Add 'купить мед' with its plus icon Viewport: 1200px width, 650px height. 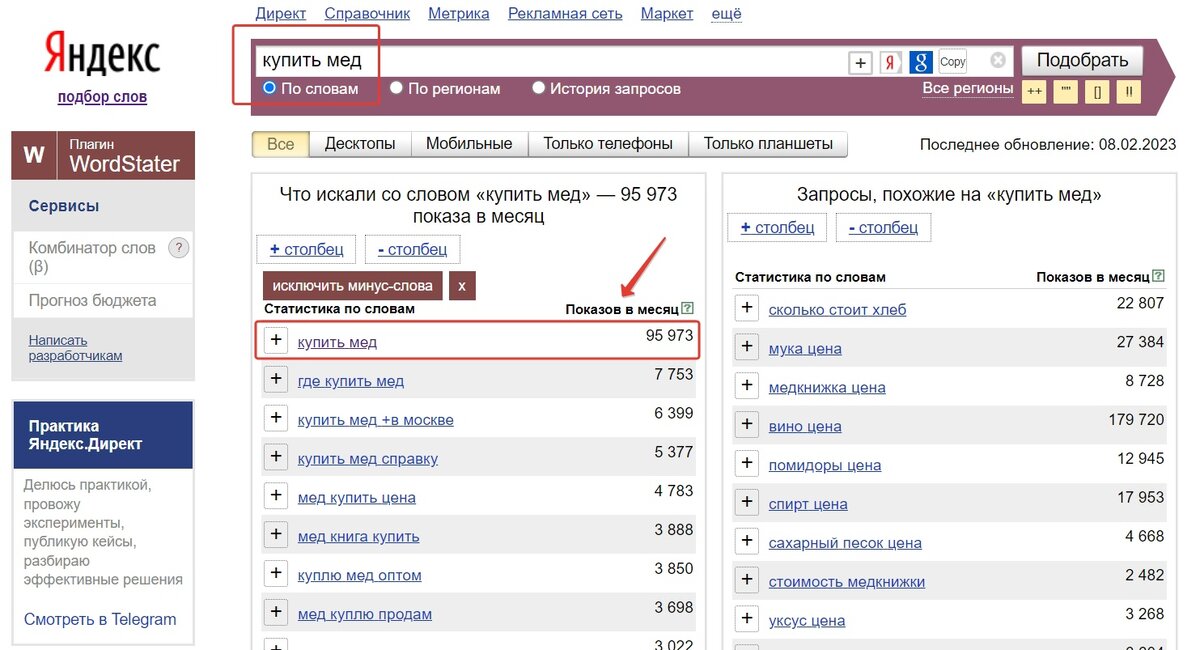coord(276,340)
